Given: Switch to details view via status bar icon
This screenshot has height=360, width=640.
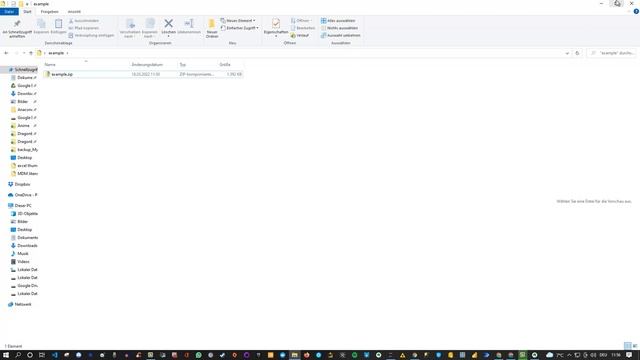Looking at the screenshot, I should pos(628,346).
